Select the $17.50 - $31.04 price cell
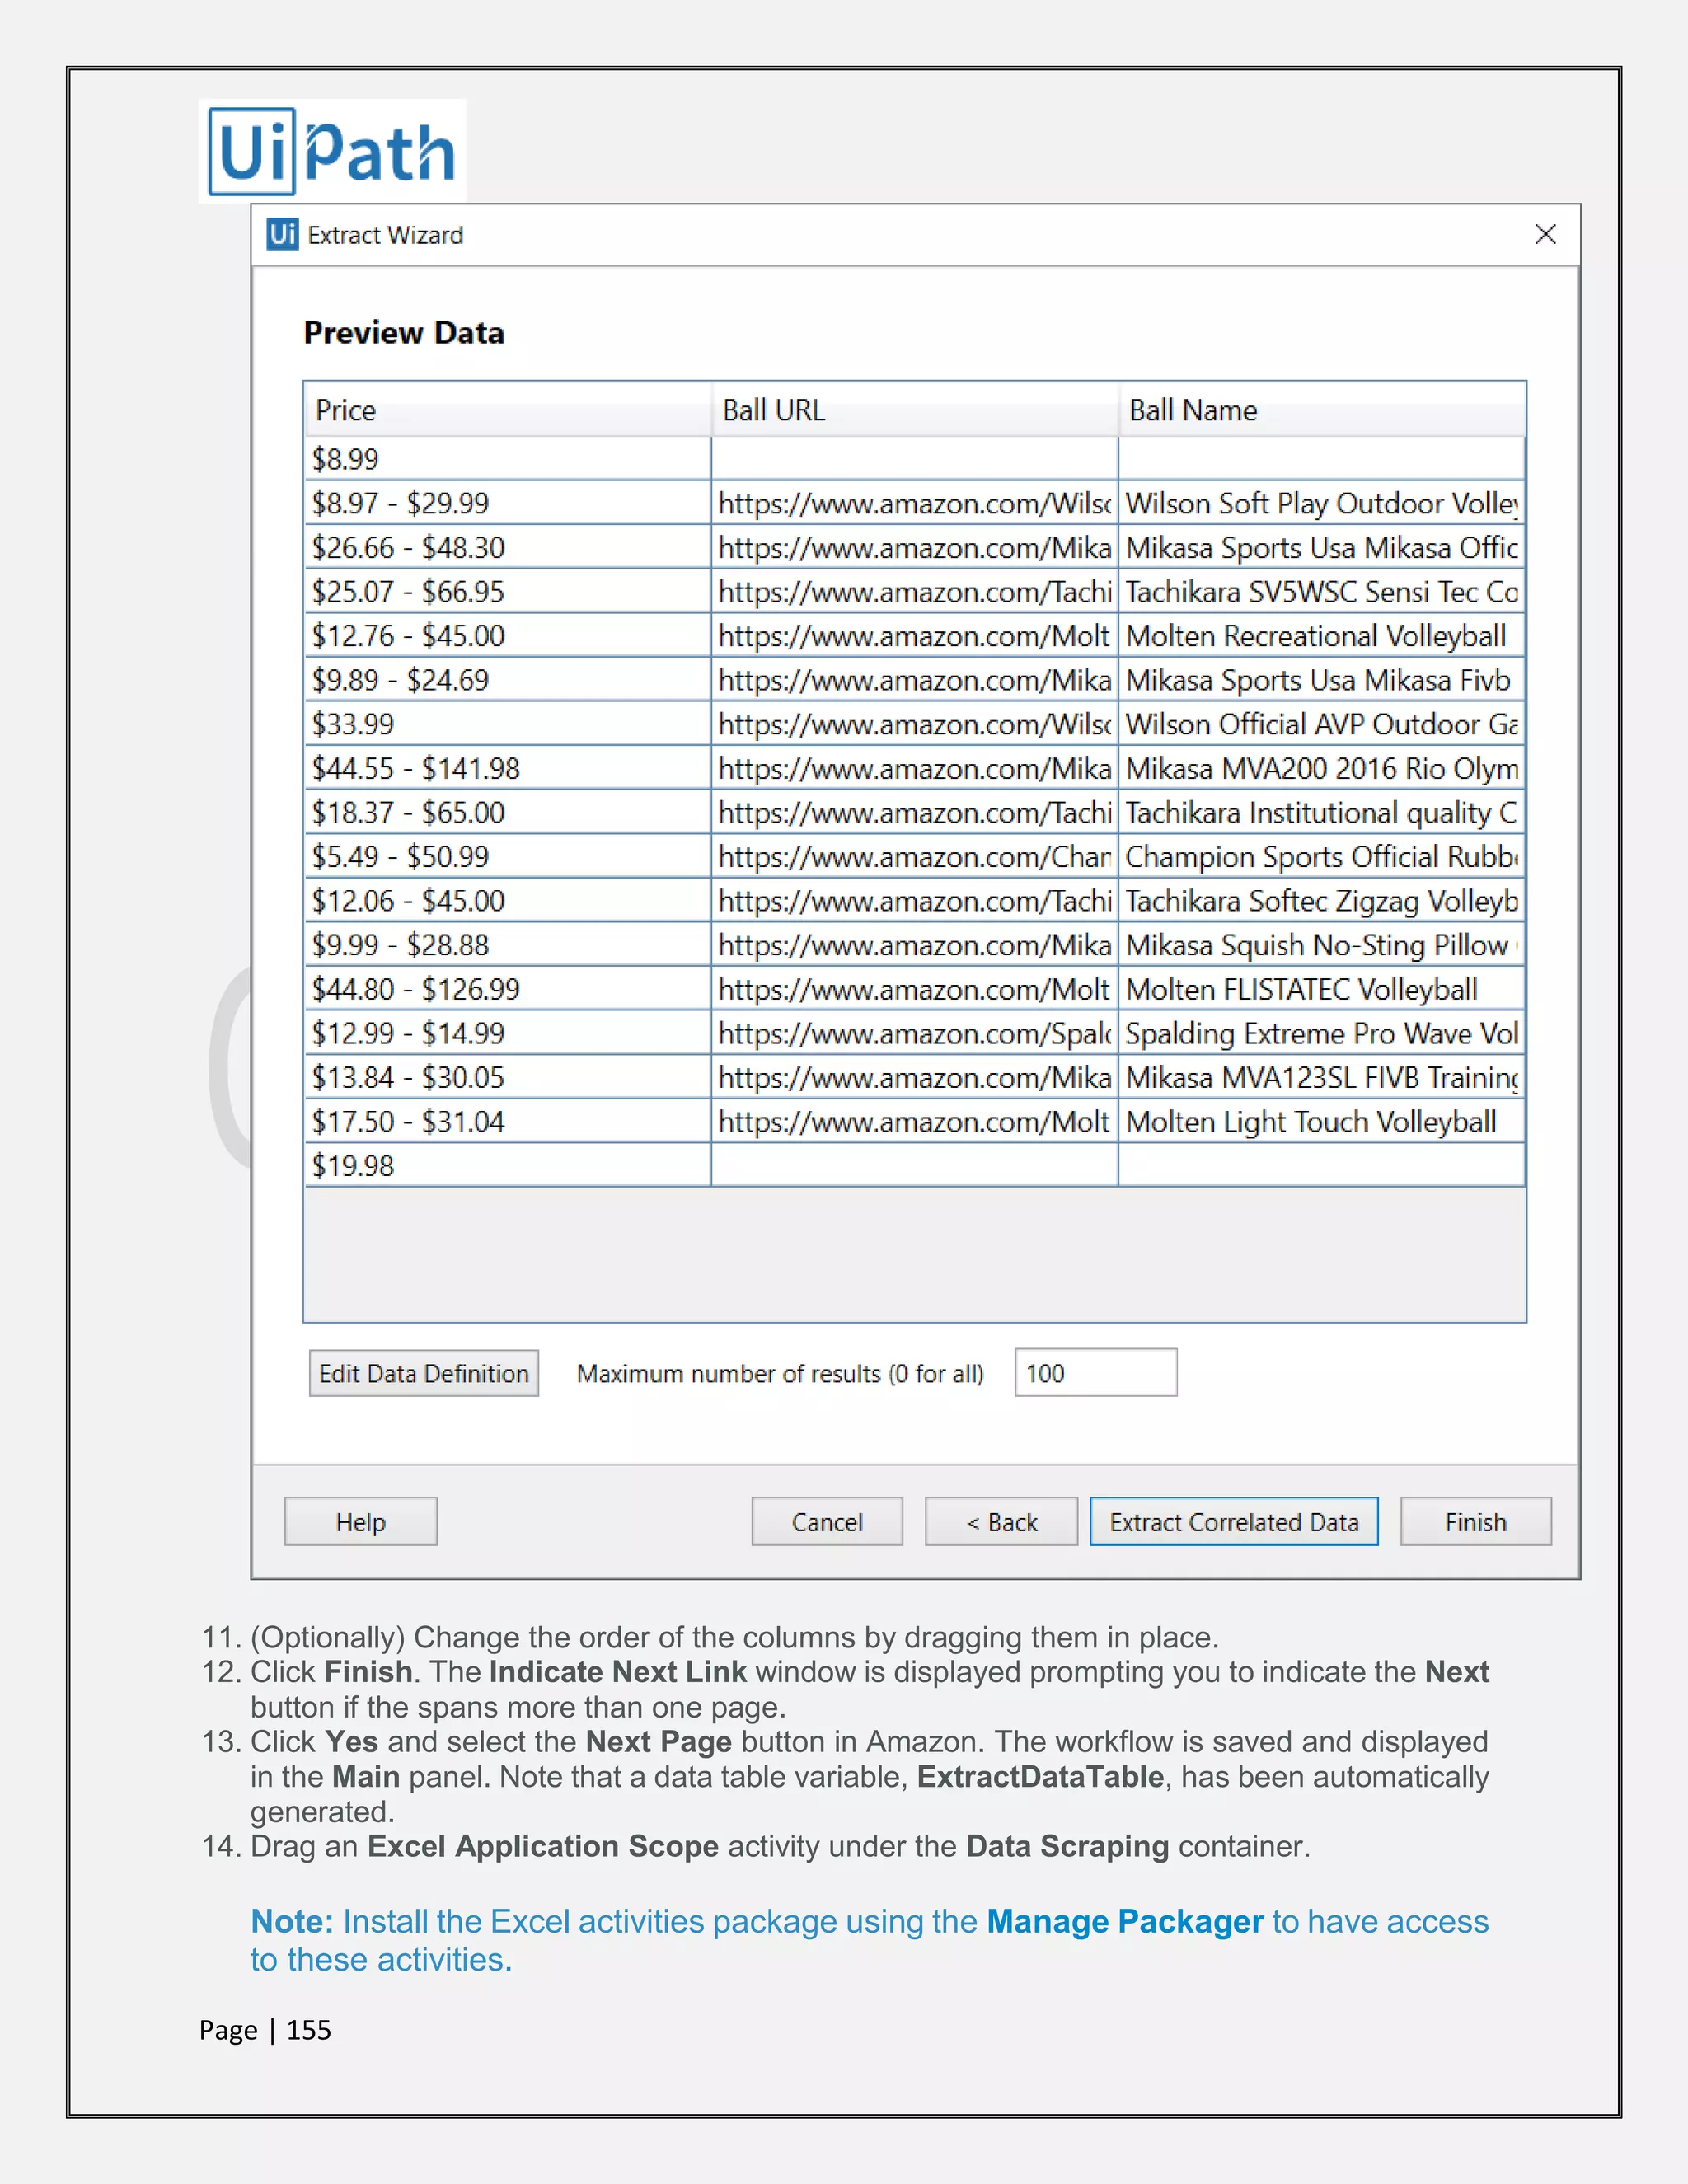This screenshot has height=2184, width=1688. [x=508, y=1121]
